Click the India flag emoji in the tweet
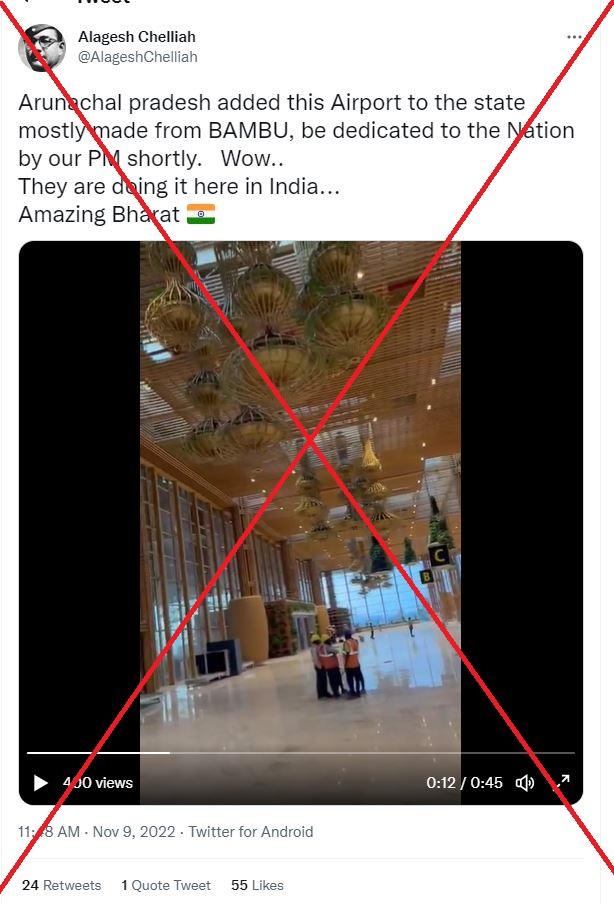The height and width of the screenshot is (904, 614). tap(201, 214)
